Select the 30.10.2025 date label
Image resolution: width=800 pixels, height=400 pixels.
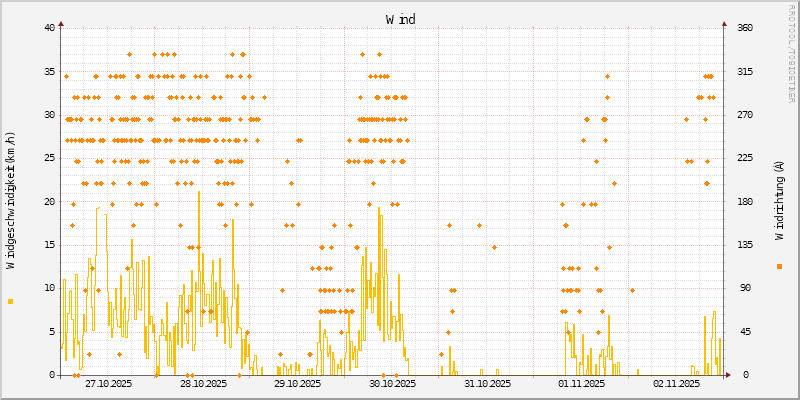(x=392, y=384)
